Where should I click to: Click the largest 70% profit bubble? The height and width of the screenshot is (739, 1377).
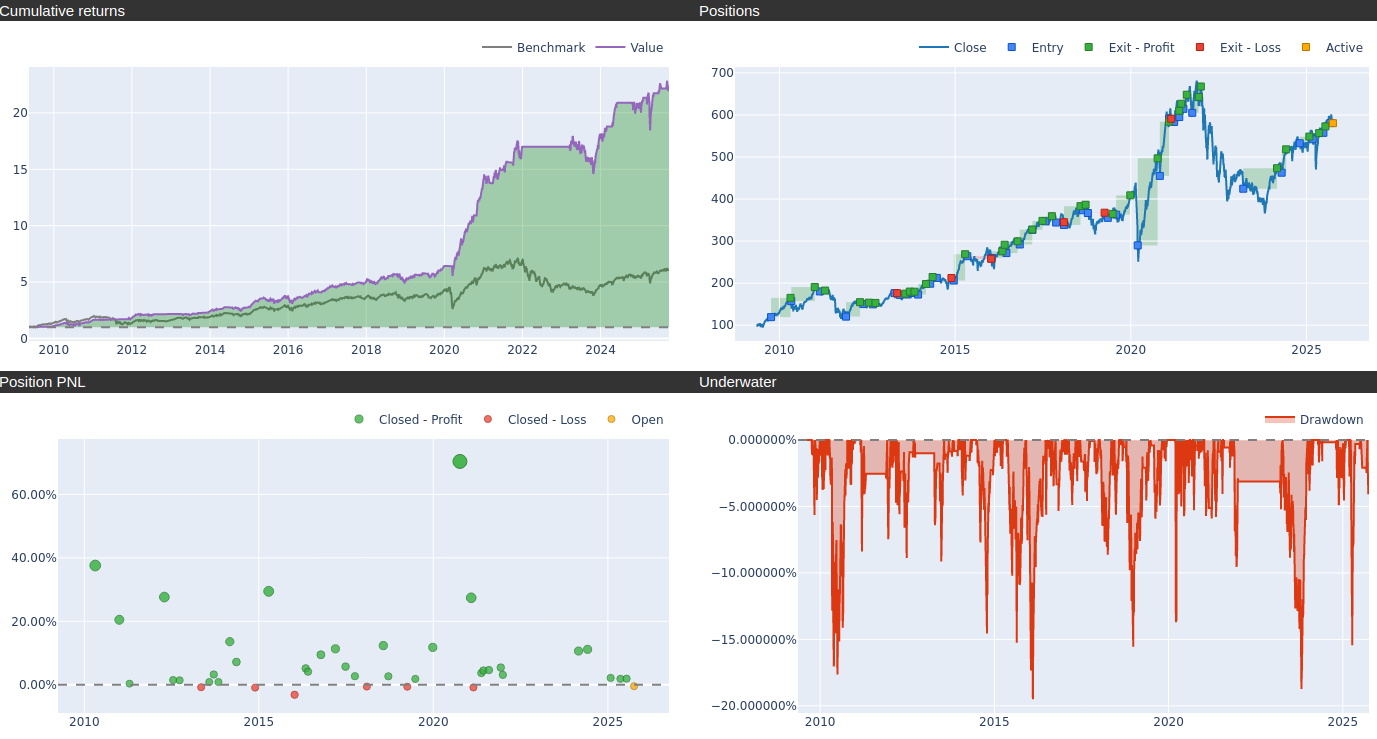click(460, 461)
